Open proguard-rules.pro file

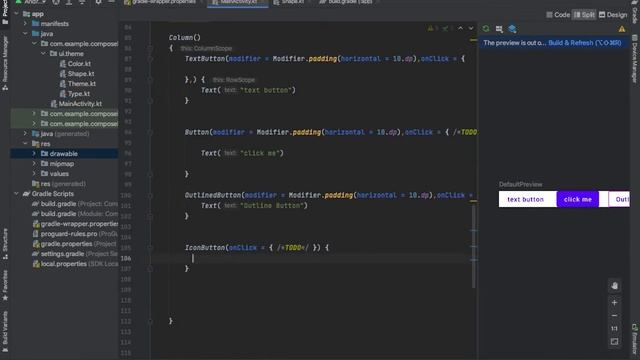pyautogui.click(x=75, y=234)
